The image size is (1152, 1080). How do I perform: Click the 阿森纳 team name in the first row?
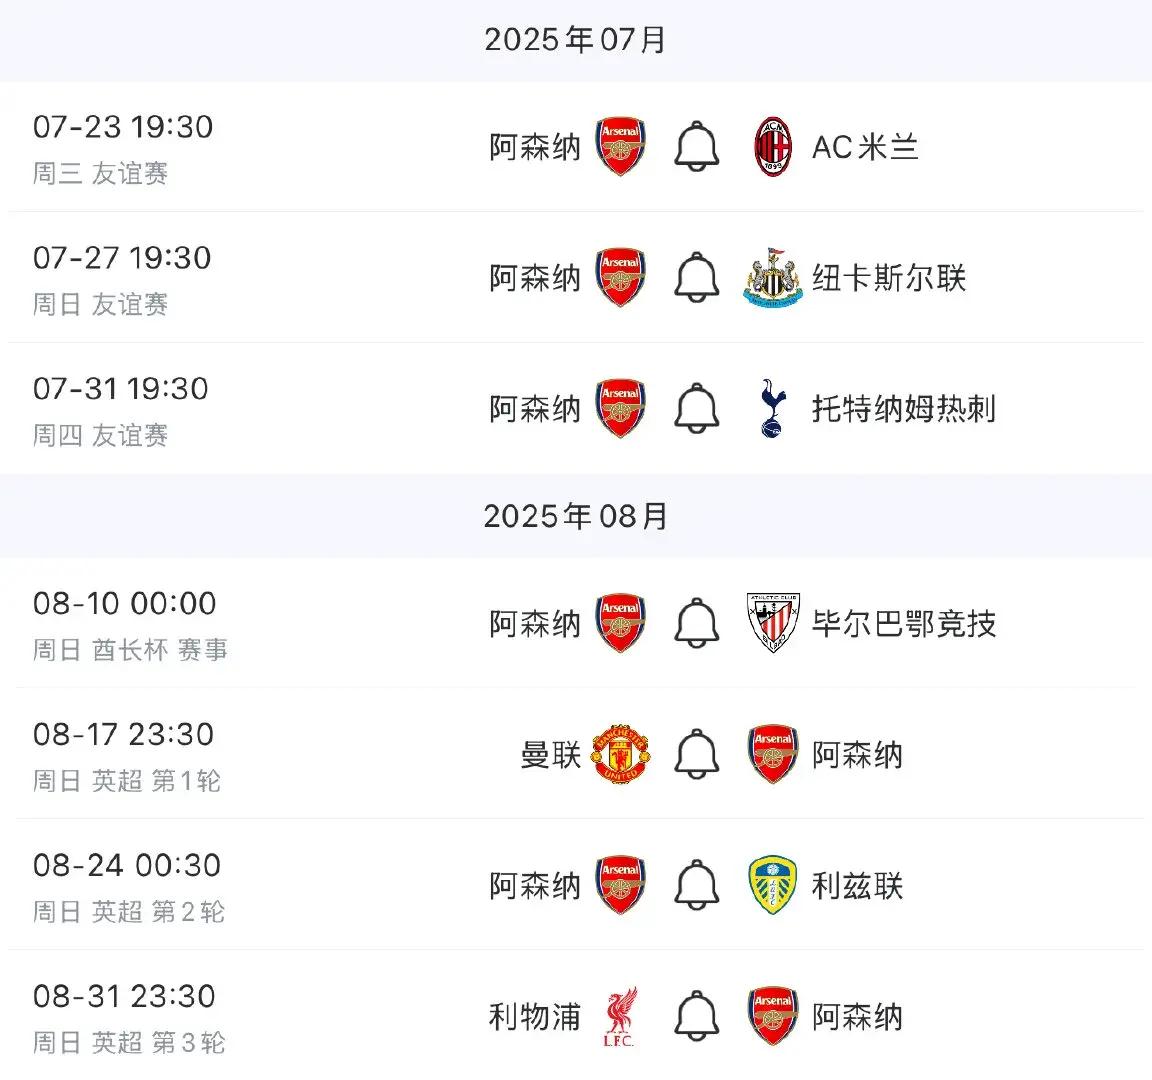click(534, 146)
